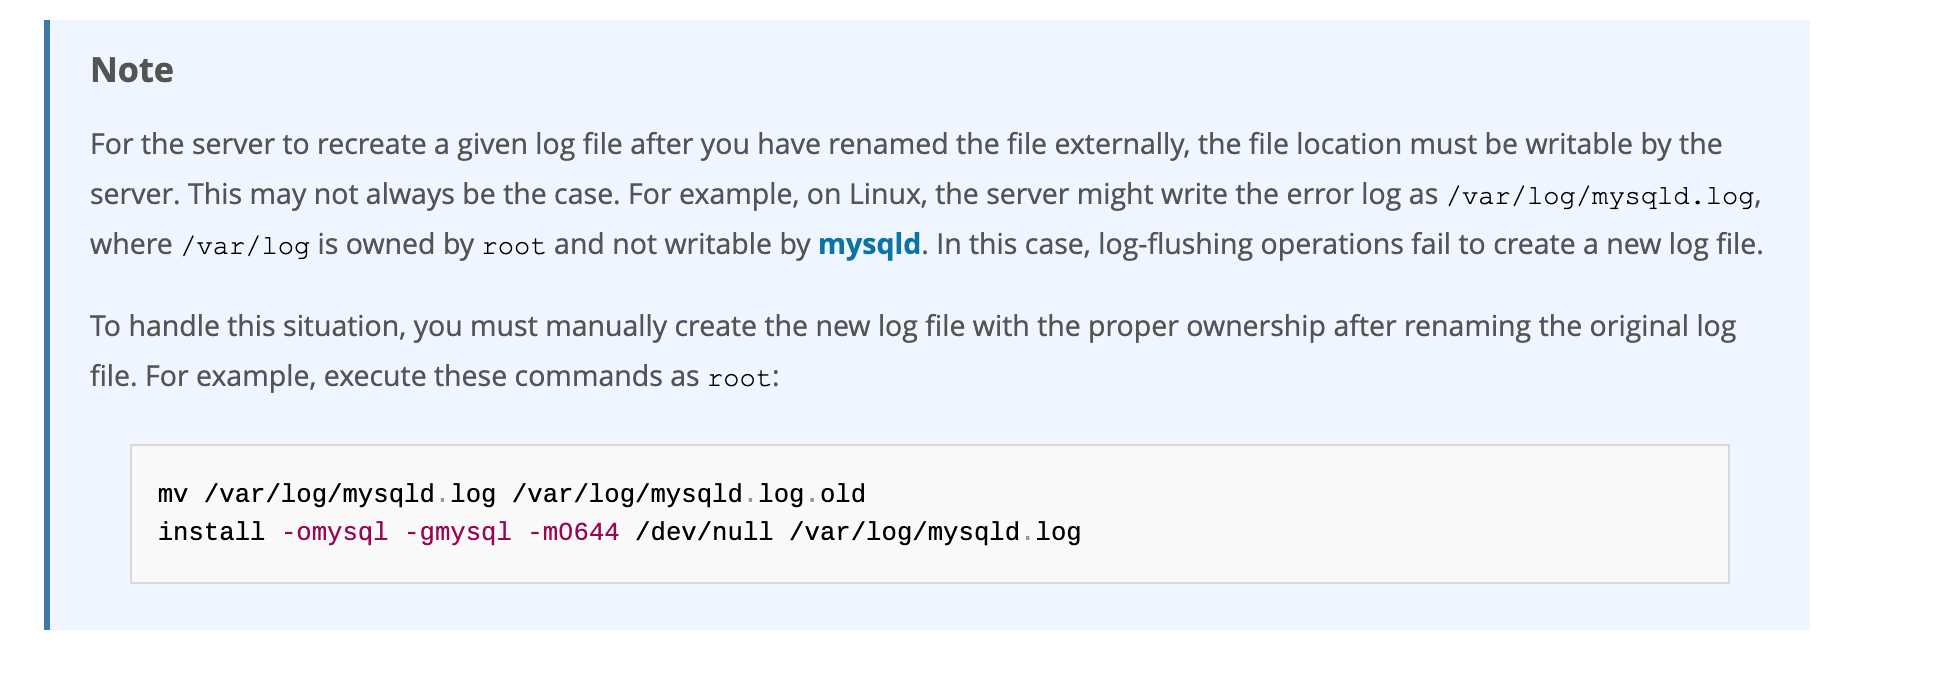
Task: Click the -omysql option in code
Action: point(334,532)
